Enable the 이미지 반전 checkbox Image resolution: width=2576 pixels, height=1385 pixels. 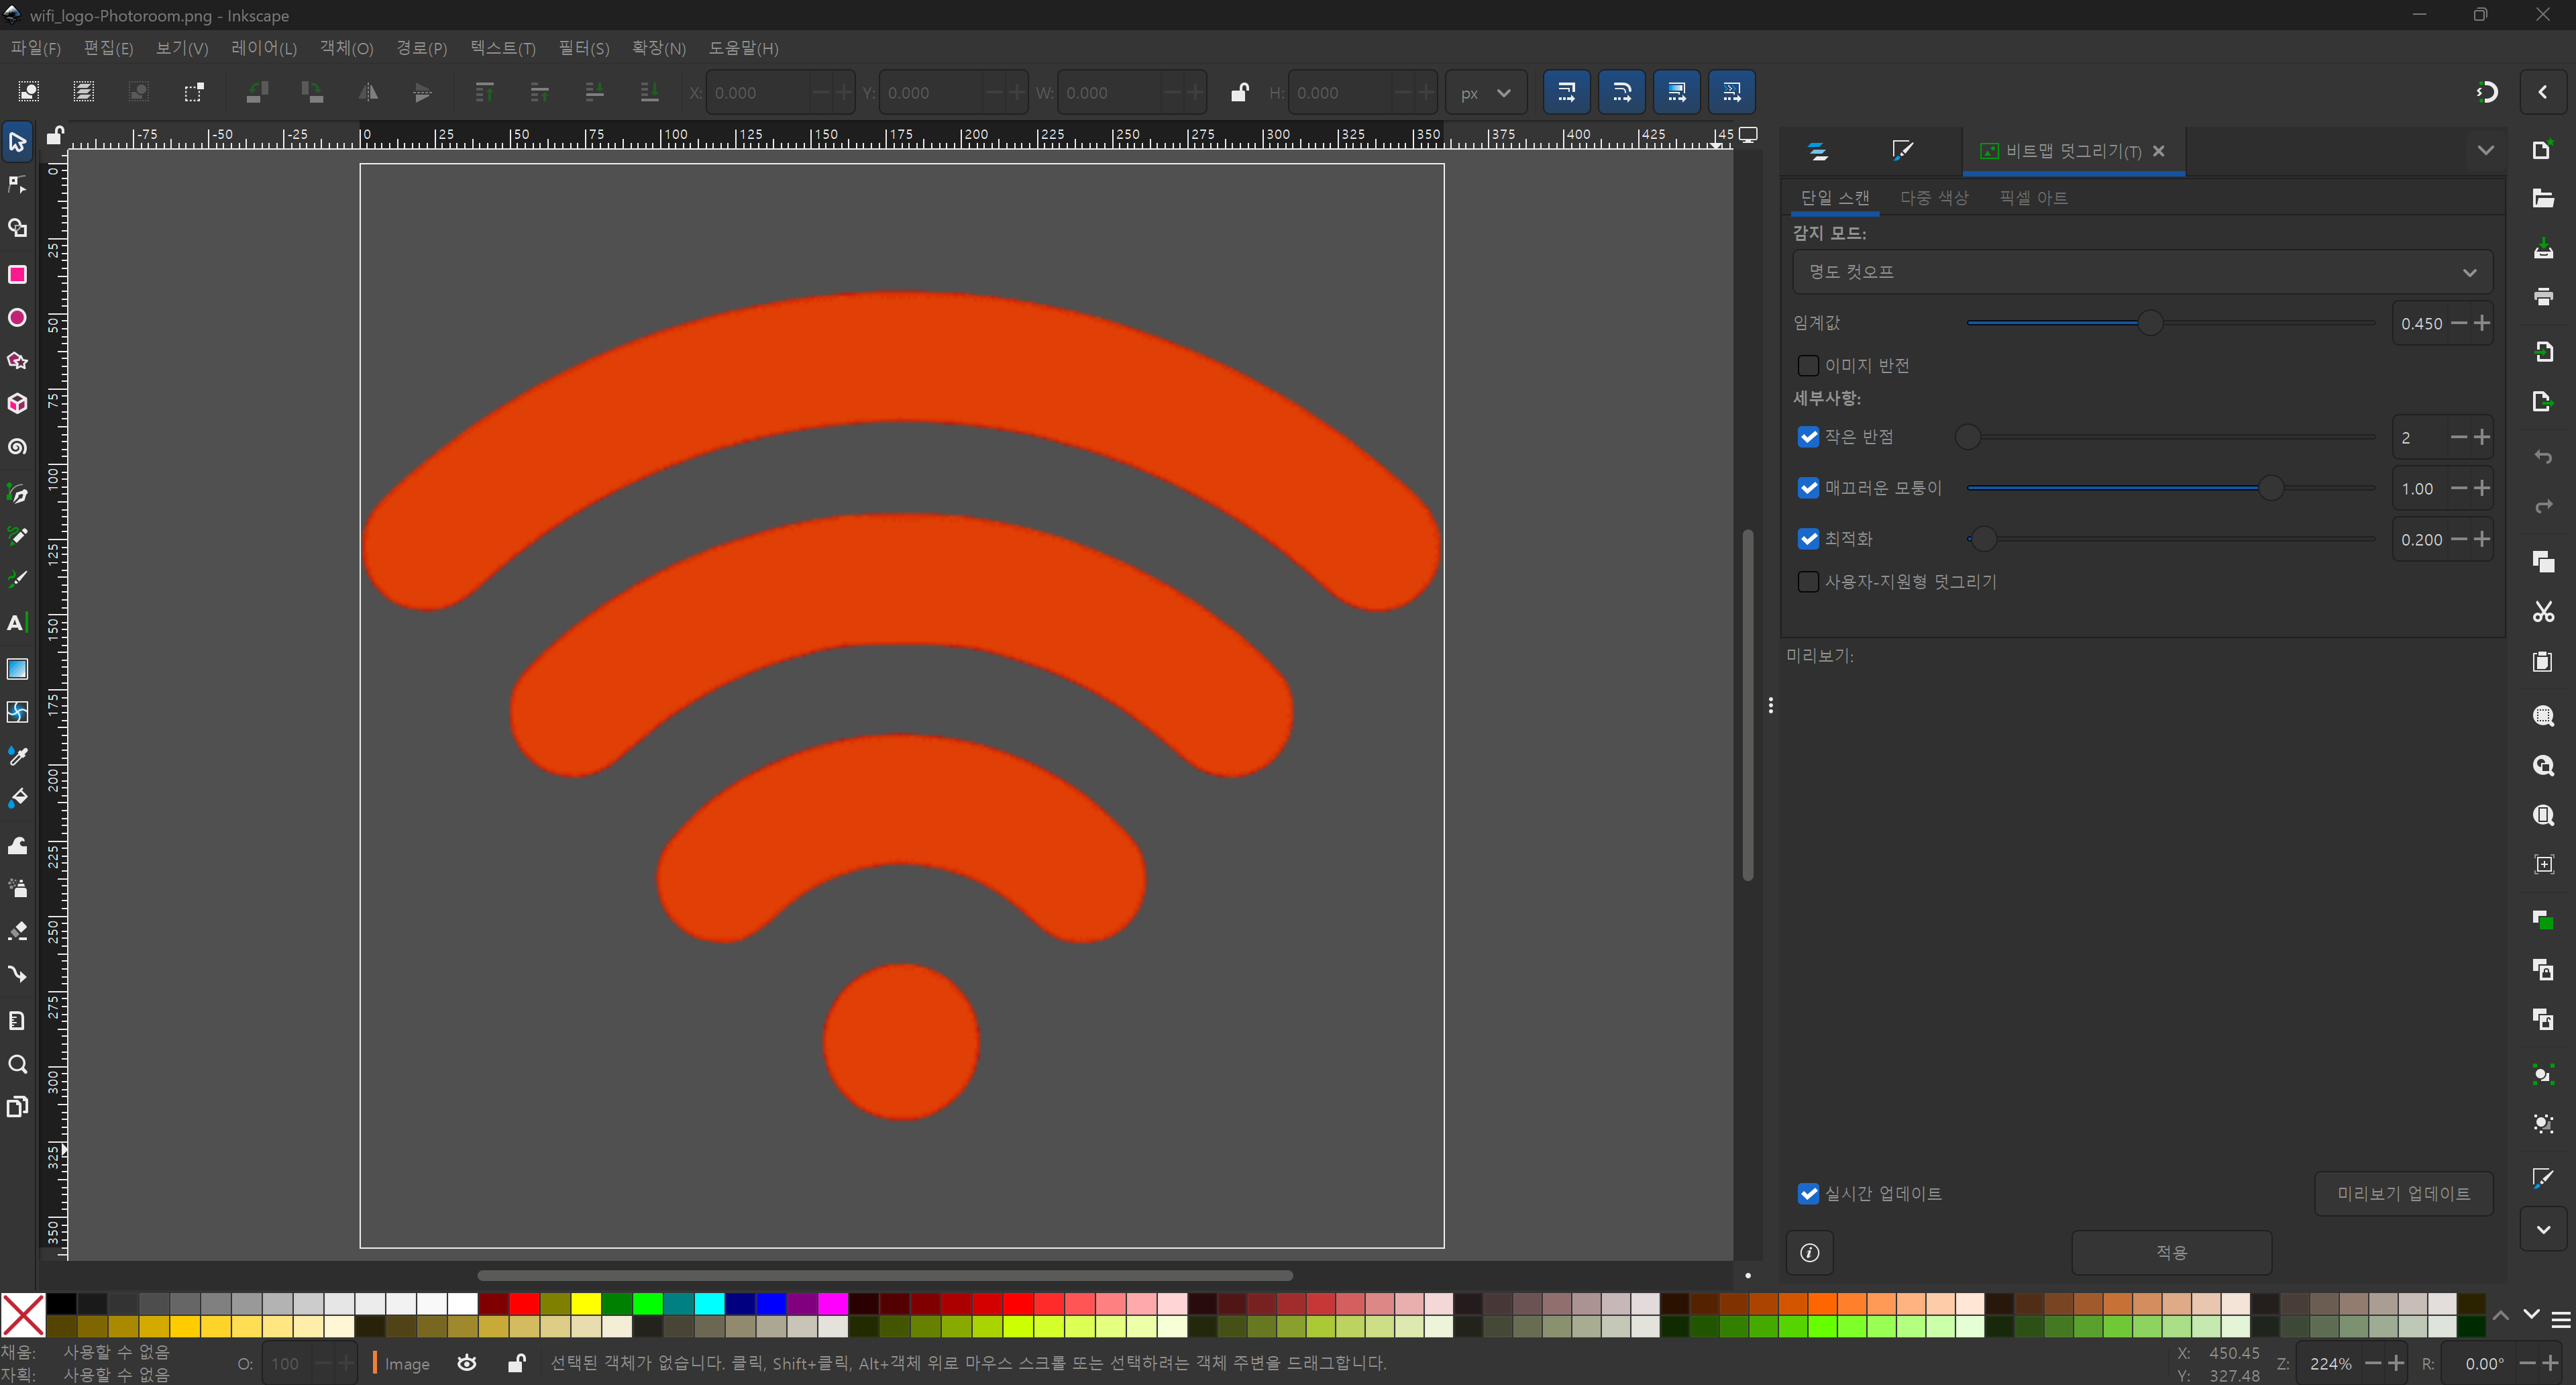tap(1808, 365)
